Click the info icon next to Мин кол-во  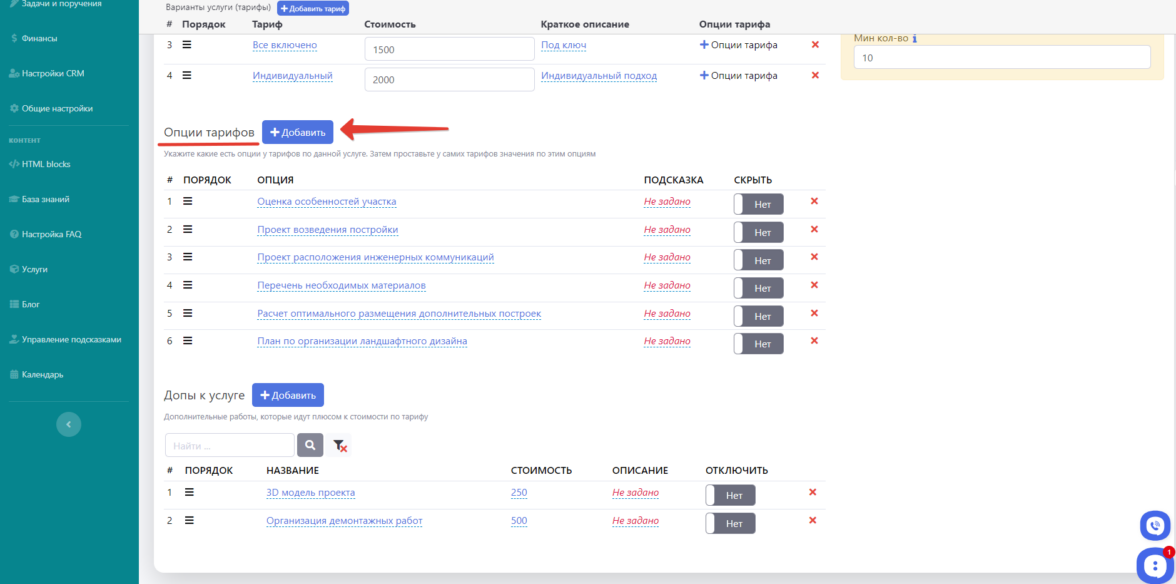tap(915, 39)
